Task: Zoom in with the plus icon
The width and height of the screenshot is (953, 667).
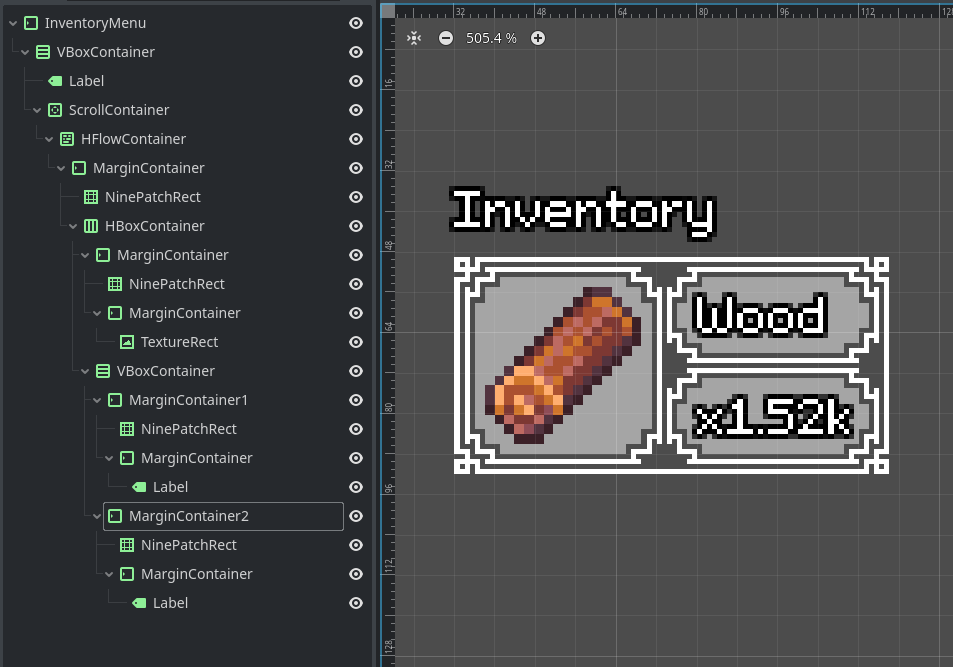Action: (538, 38)
